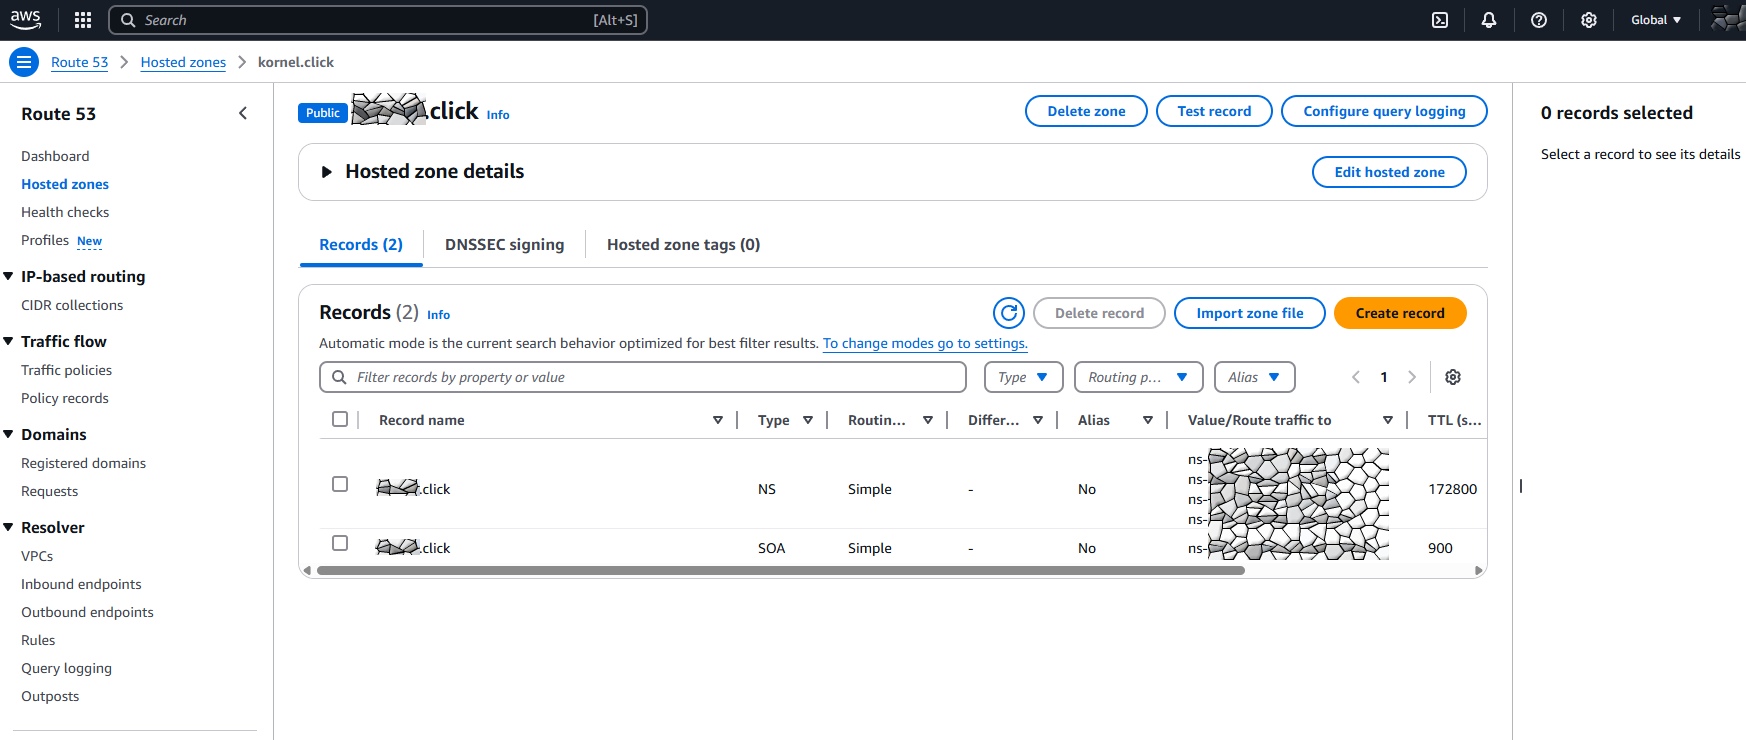Click the orange Create record button
This screenshot has width=1746, height=740.
[1400, 313]
